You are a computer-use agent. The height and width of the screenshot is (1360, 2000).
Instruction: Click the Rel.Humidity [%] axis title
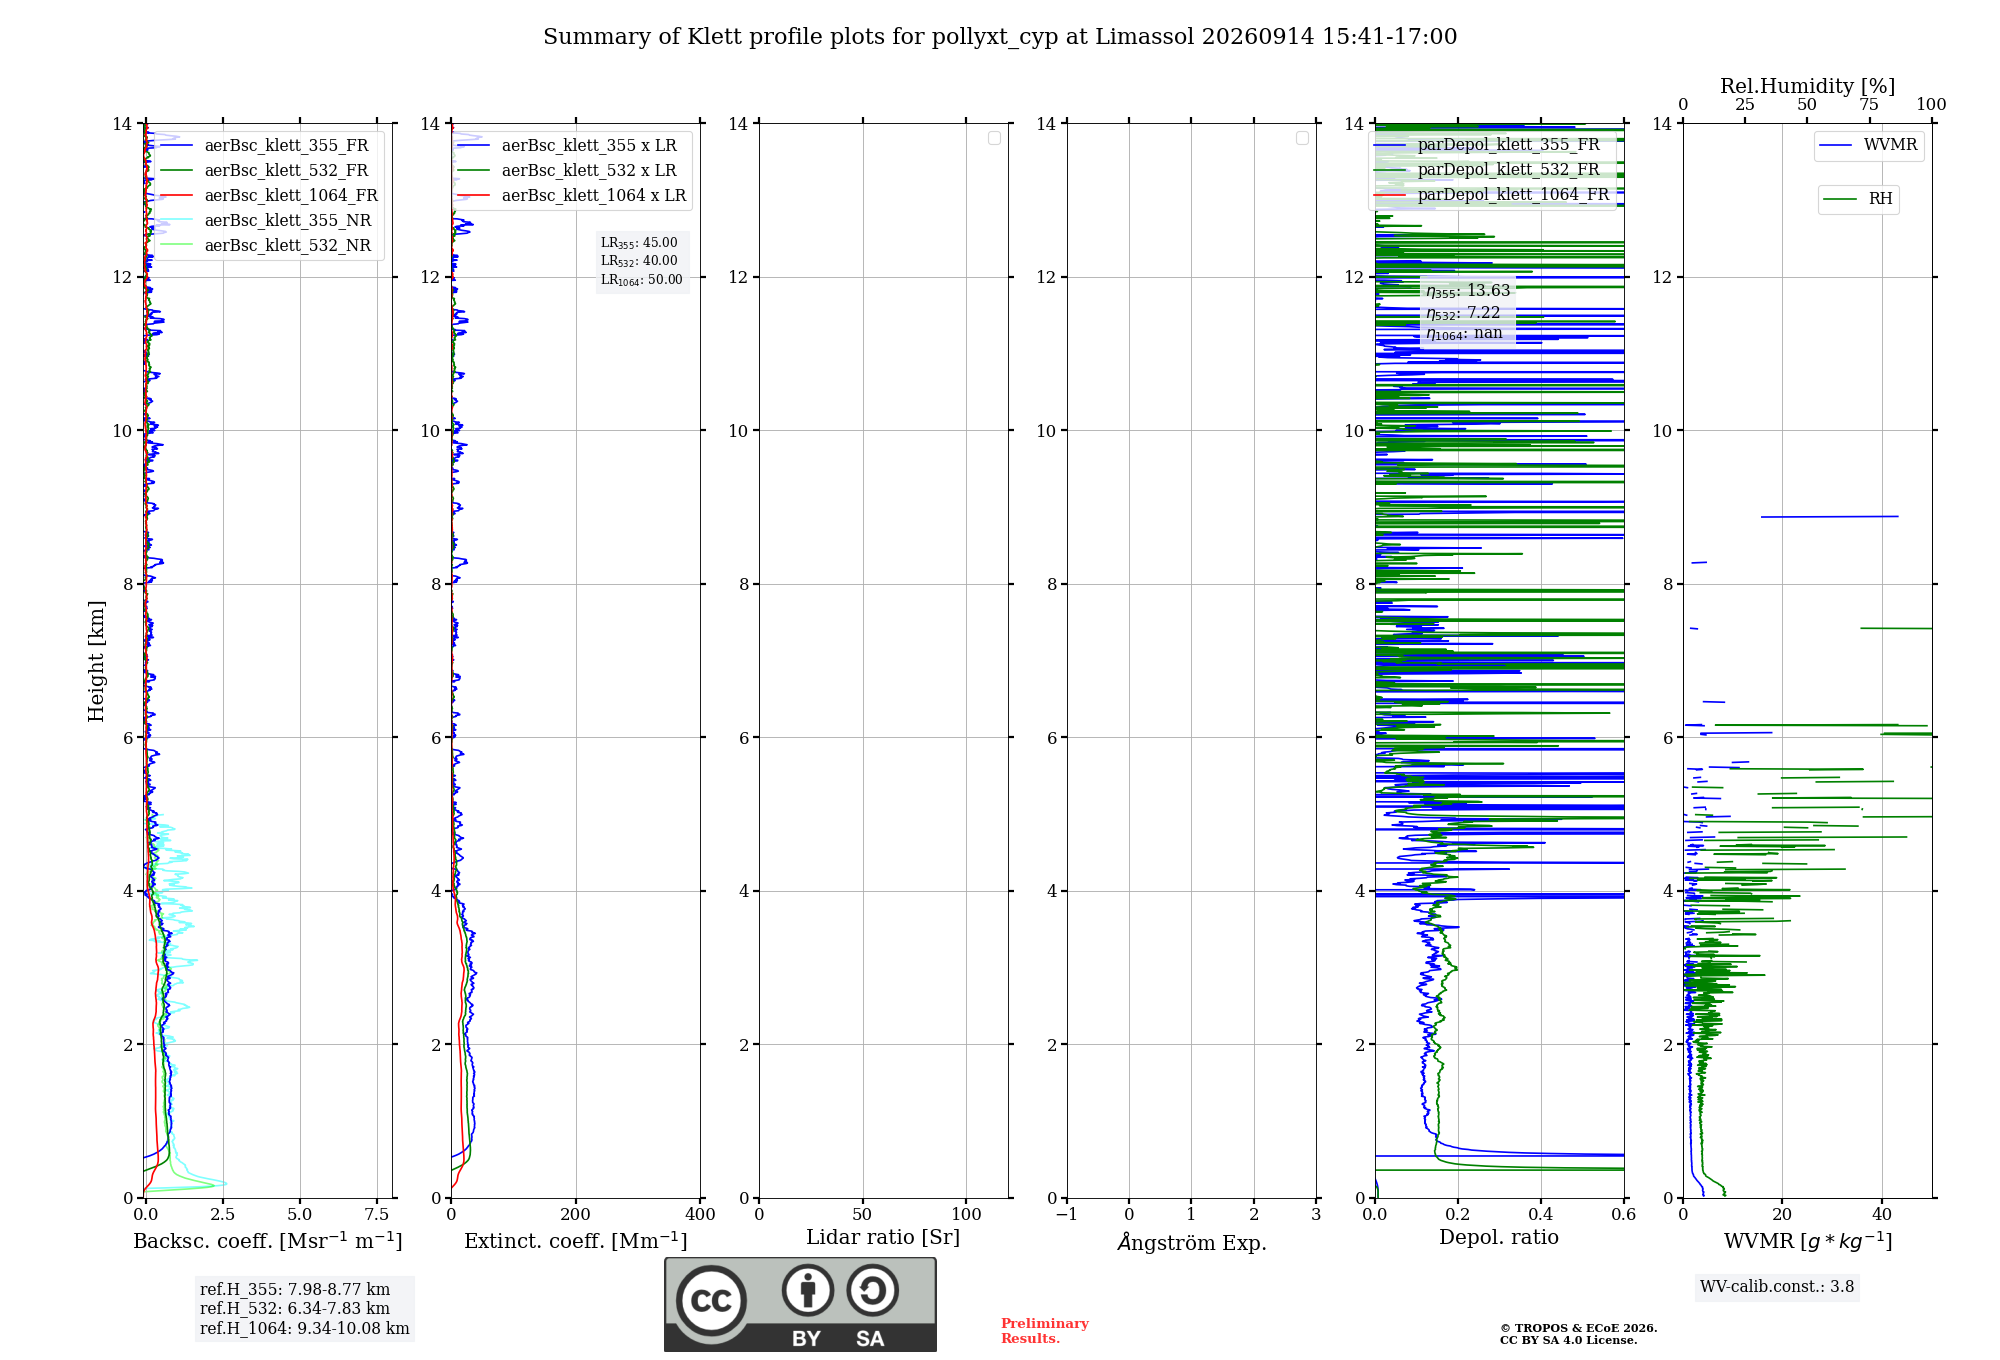tap(1808, 86)
